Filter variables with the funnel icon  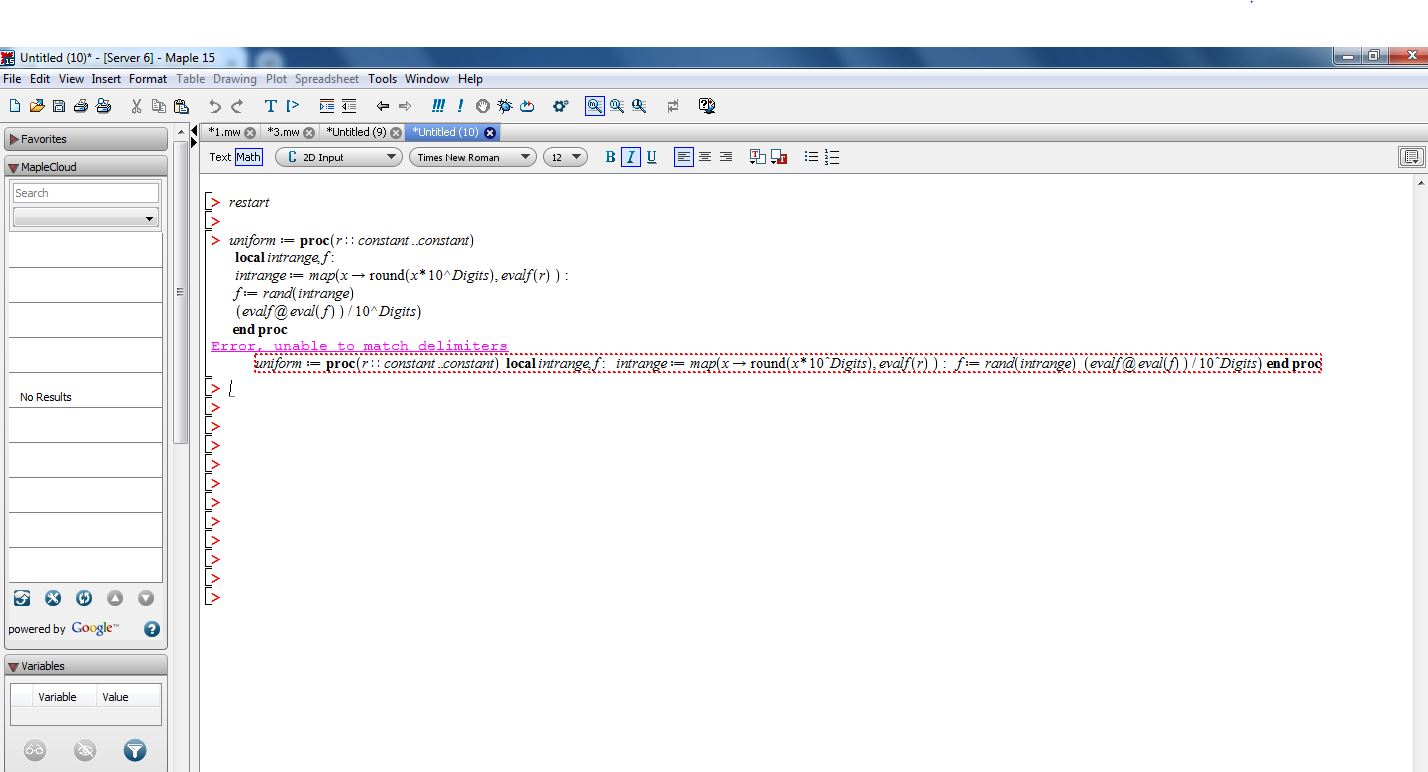pos(135,750)
